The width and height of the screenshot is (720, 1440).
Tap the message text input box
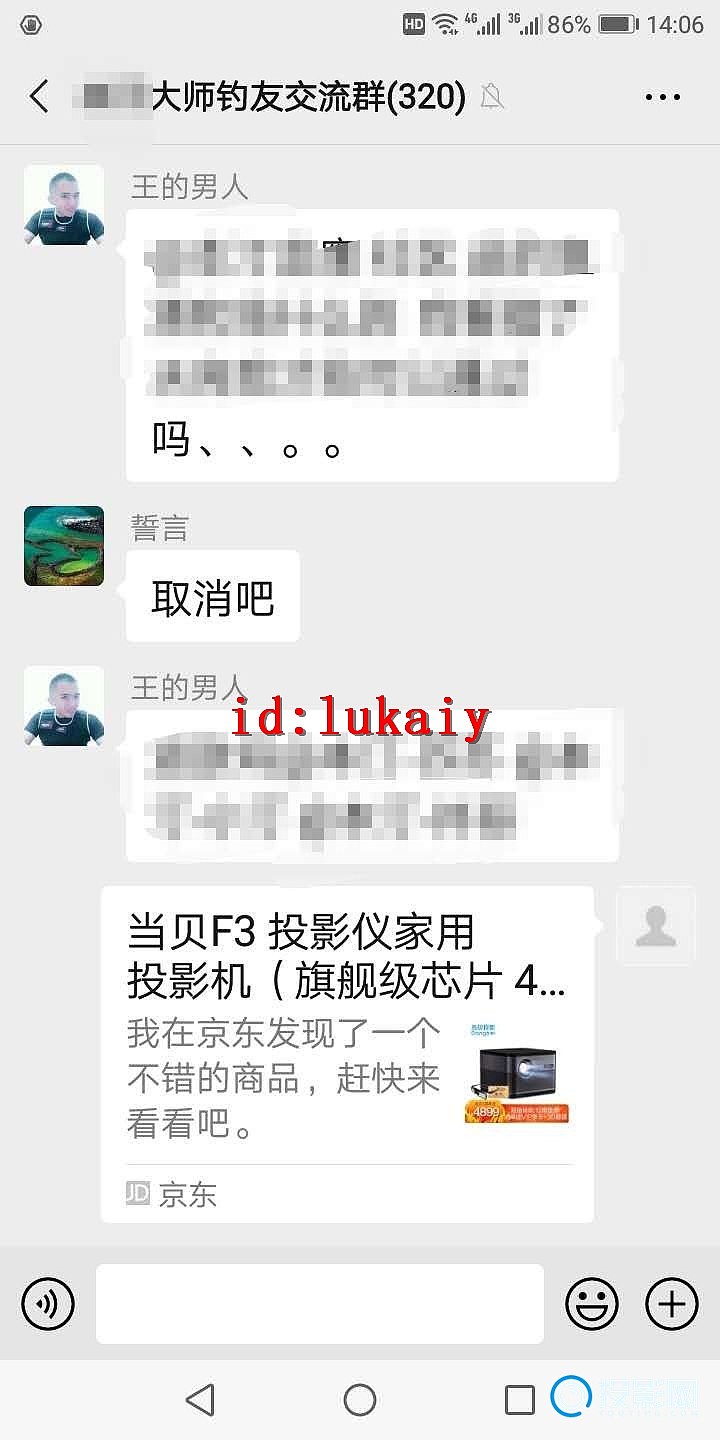tap(320, 1303)
